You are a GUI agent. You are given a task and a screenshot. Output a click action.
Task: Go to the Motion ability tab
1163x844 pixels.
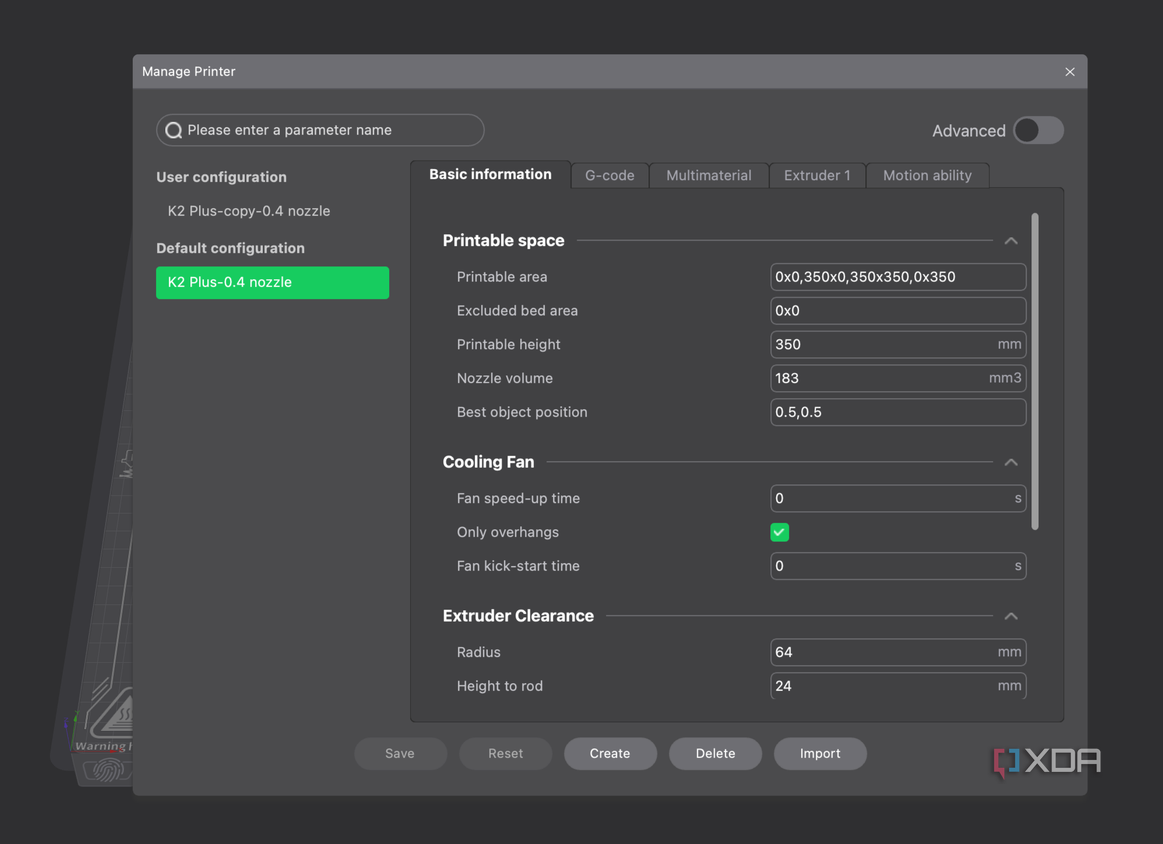927,176
